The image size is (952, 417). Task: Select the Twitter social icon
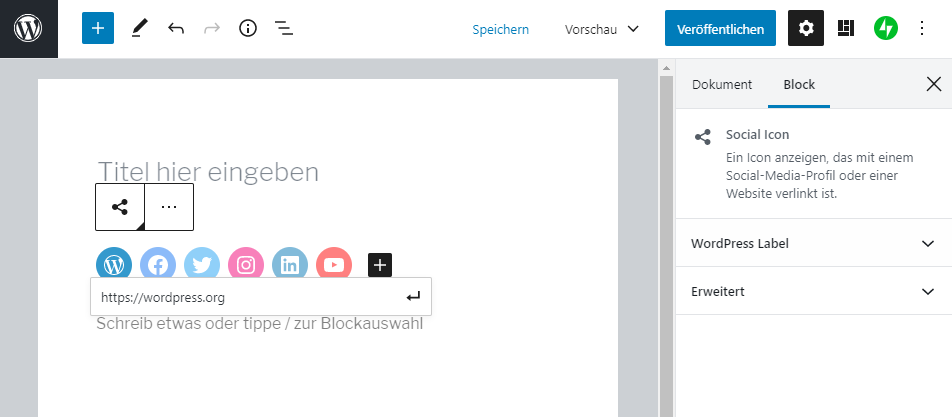(x=202, y=263)
